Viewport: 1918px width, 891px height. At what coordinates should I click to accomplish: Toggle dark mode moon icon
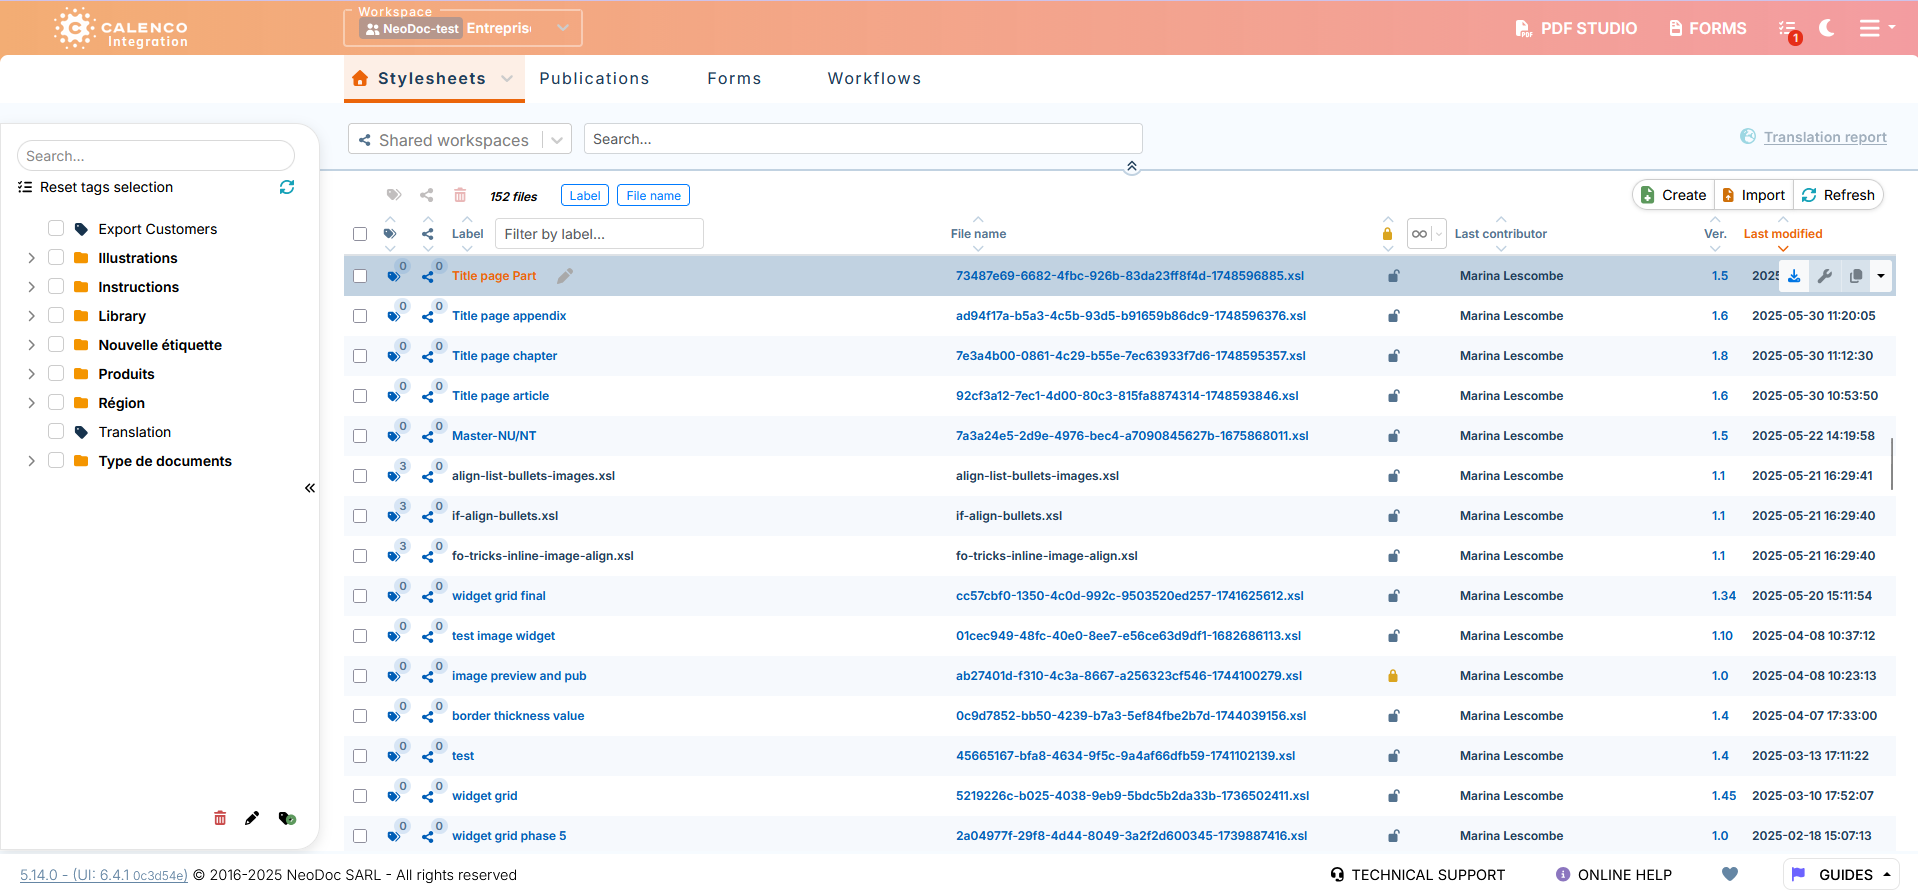point(1826,28)
